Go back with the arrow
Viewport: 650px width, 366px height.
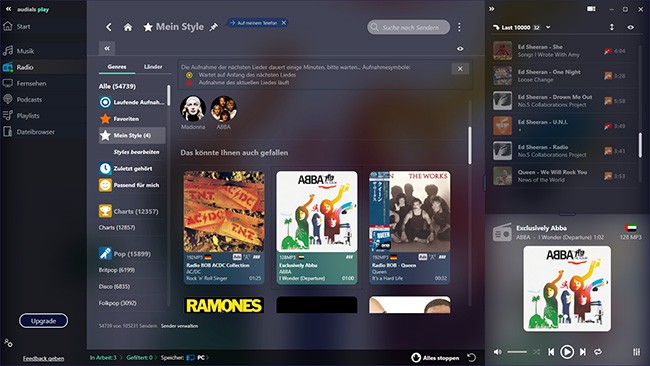coord(109,27)
